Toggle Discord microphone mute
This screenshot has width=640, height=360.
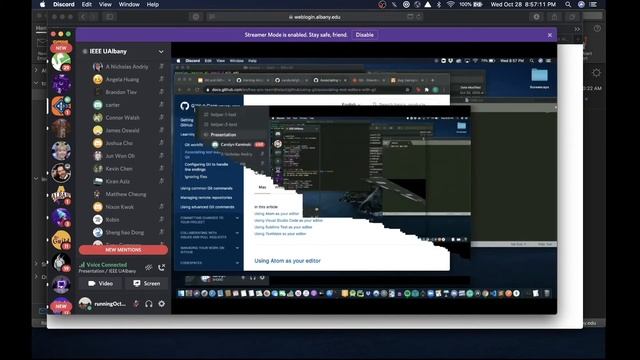(136, 304)
